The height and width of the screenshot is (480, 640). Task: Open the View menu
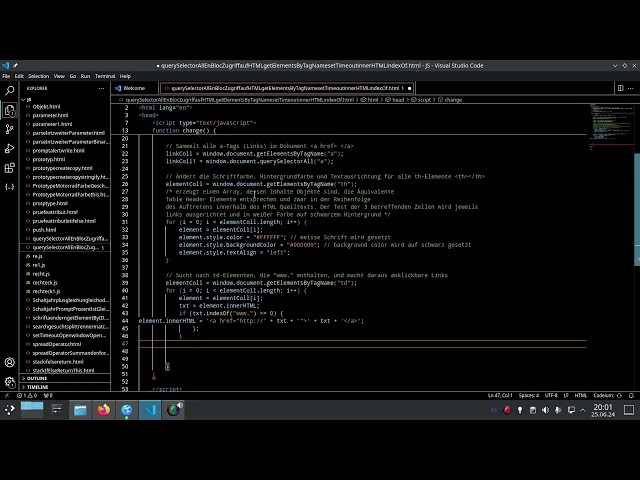coord(59,76)
